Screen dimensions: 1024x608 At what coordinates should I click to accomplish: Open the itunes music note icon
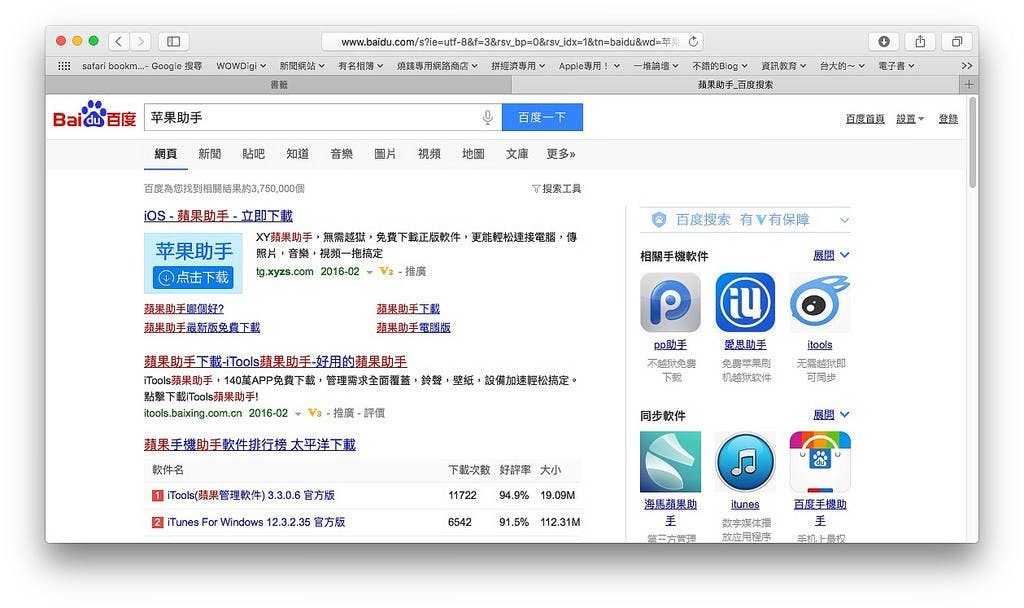tap(745, 461)
